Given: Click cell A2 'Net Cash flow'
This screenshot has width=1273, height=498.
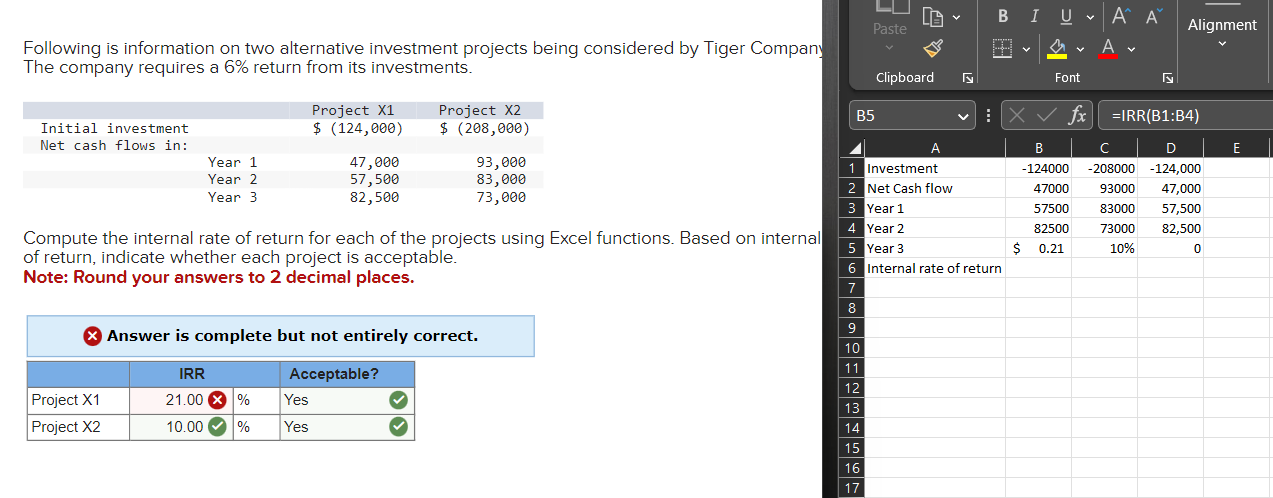Looking at the screenshot, I should [x=935, y=188].
